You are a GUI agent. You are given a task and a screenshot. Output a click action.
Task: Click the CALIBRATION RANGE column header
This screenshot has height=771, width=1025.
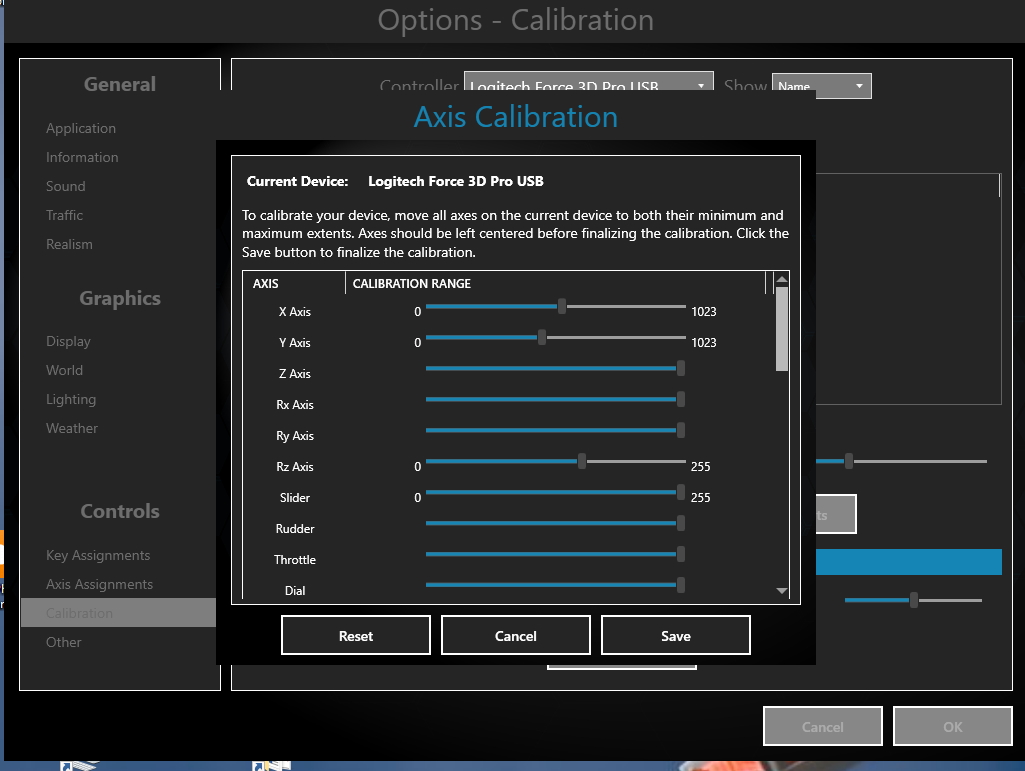coord(412,283)
